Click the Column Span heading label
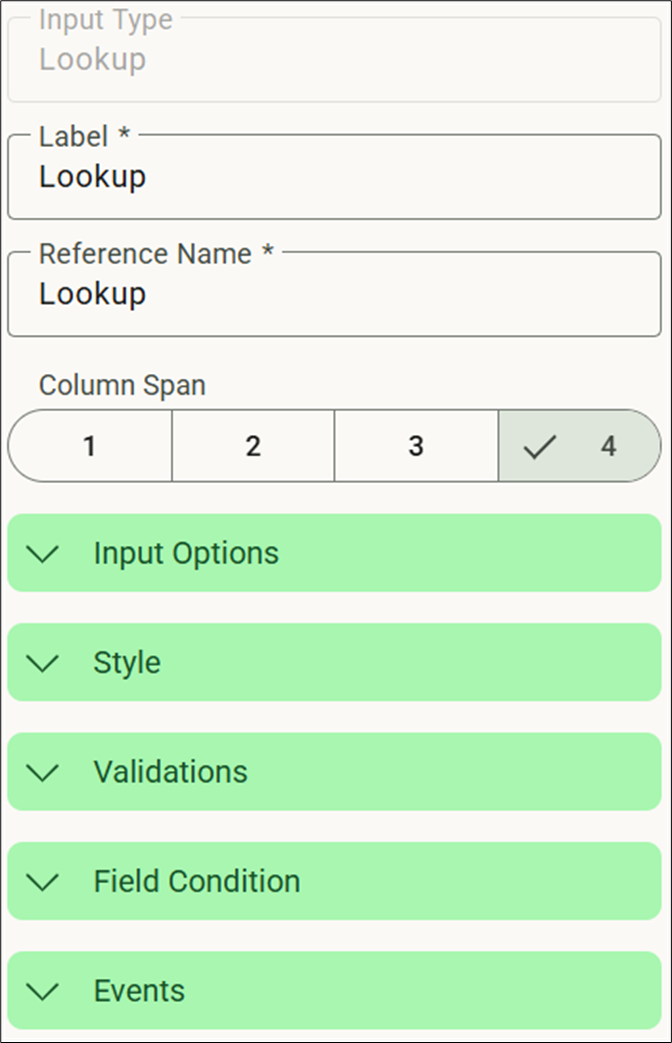Viewport: 672px width, 1043px height. click(x=121, y=385)
